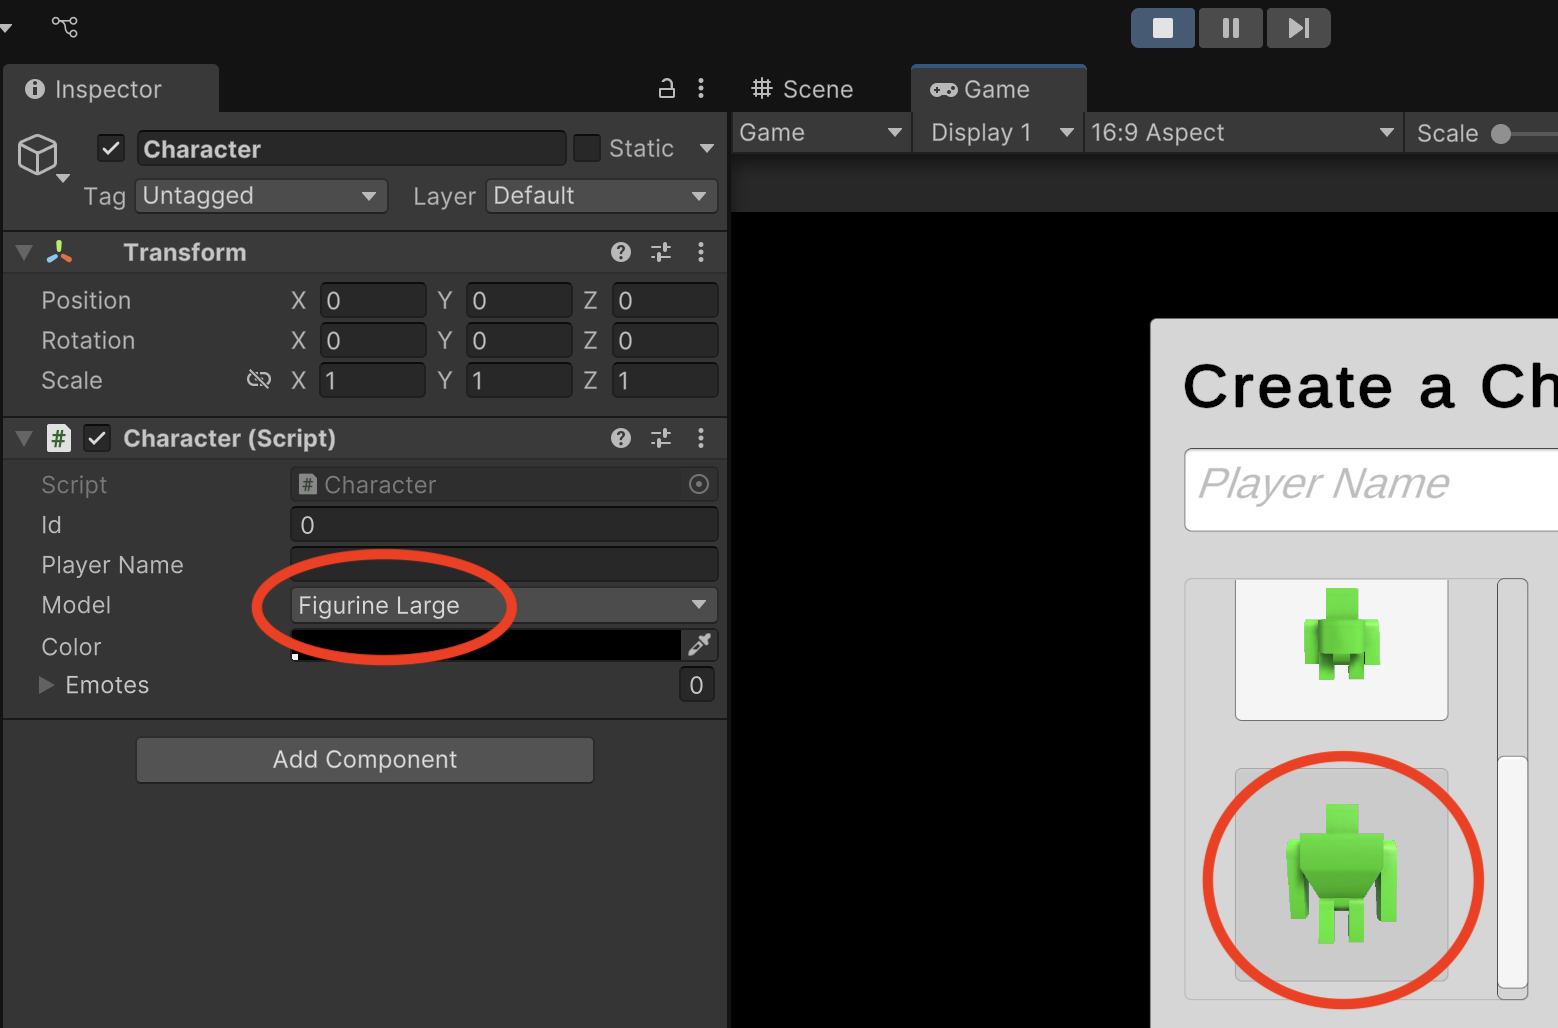The height and width of the screenshot is (1028, 1558).
Task: Click the Inspector lock icon
Action: [x=666, y=89]
